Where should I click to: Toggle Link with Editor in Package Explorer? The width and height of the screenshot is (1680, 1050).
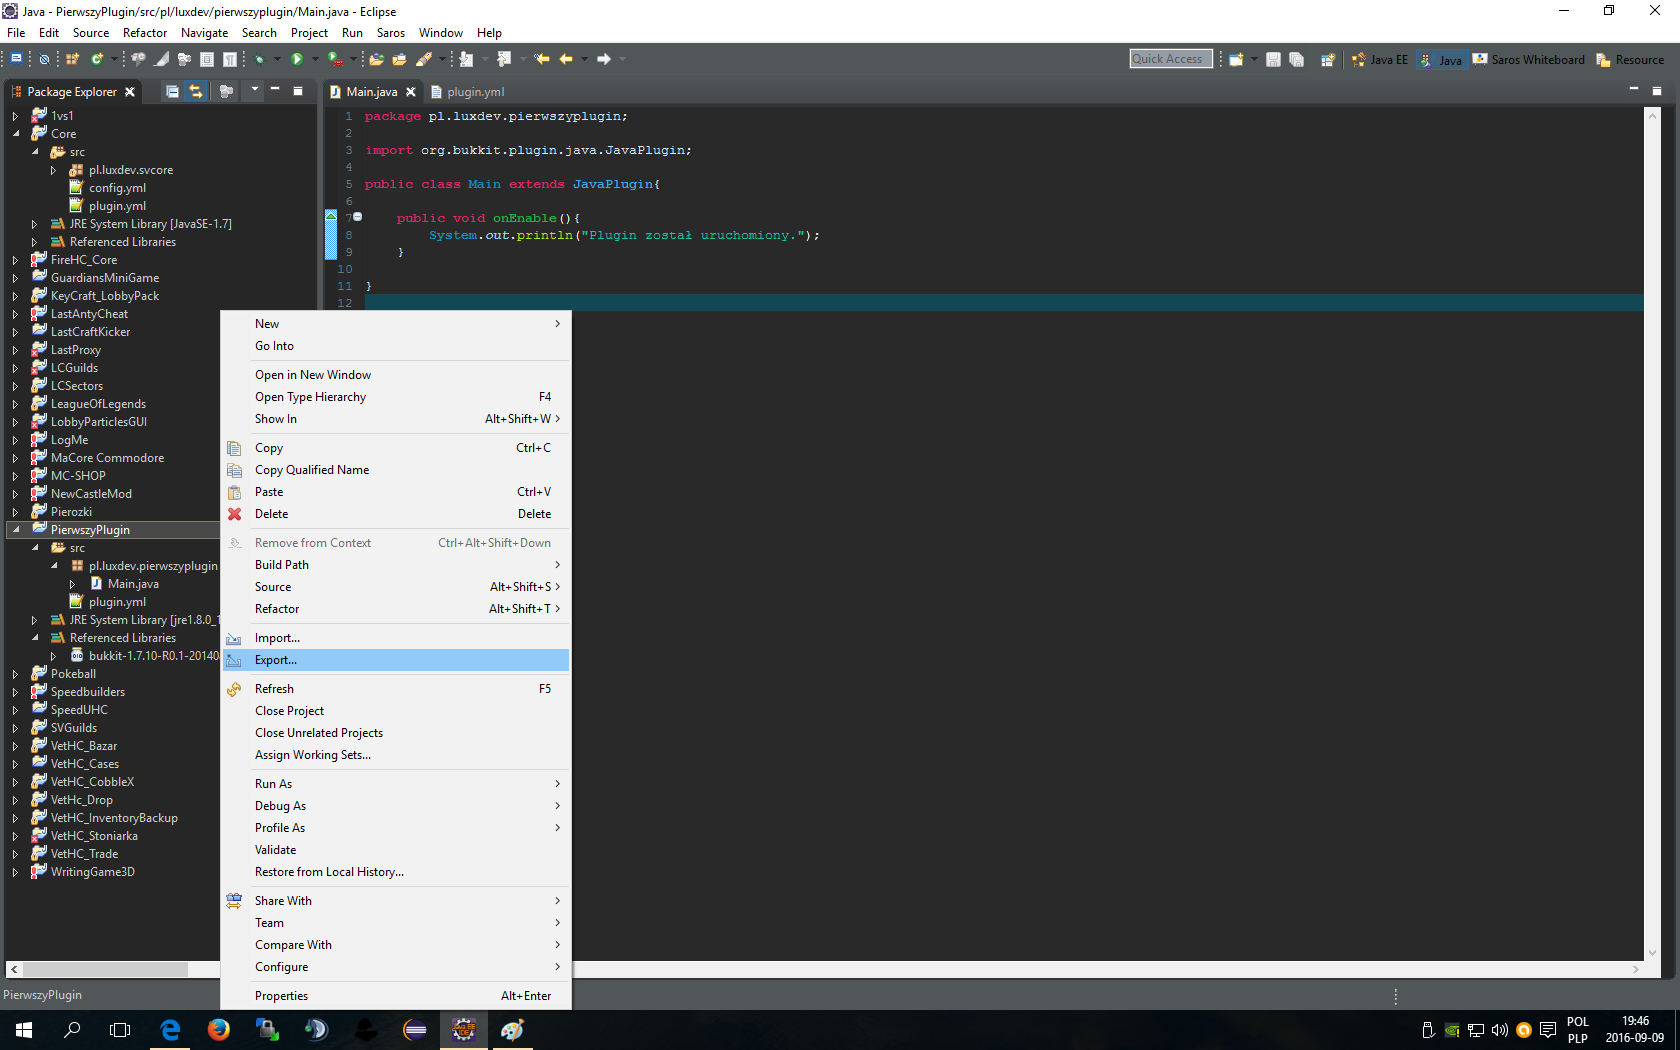coord(196,91)
